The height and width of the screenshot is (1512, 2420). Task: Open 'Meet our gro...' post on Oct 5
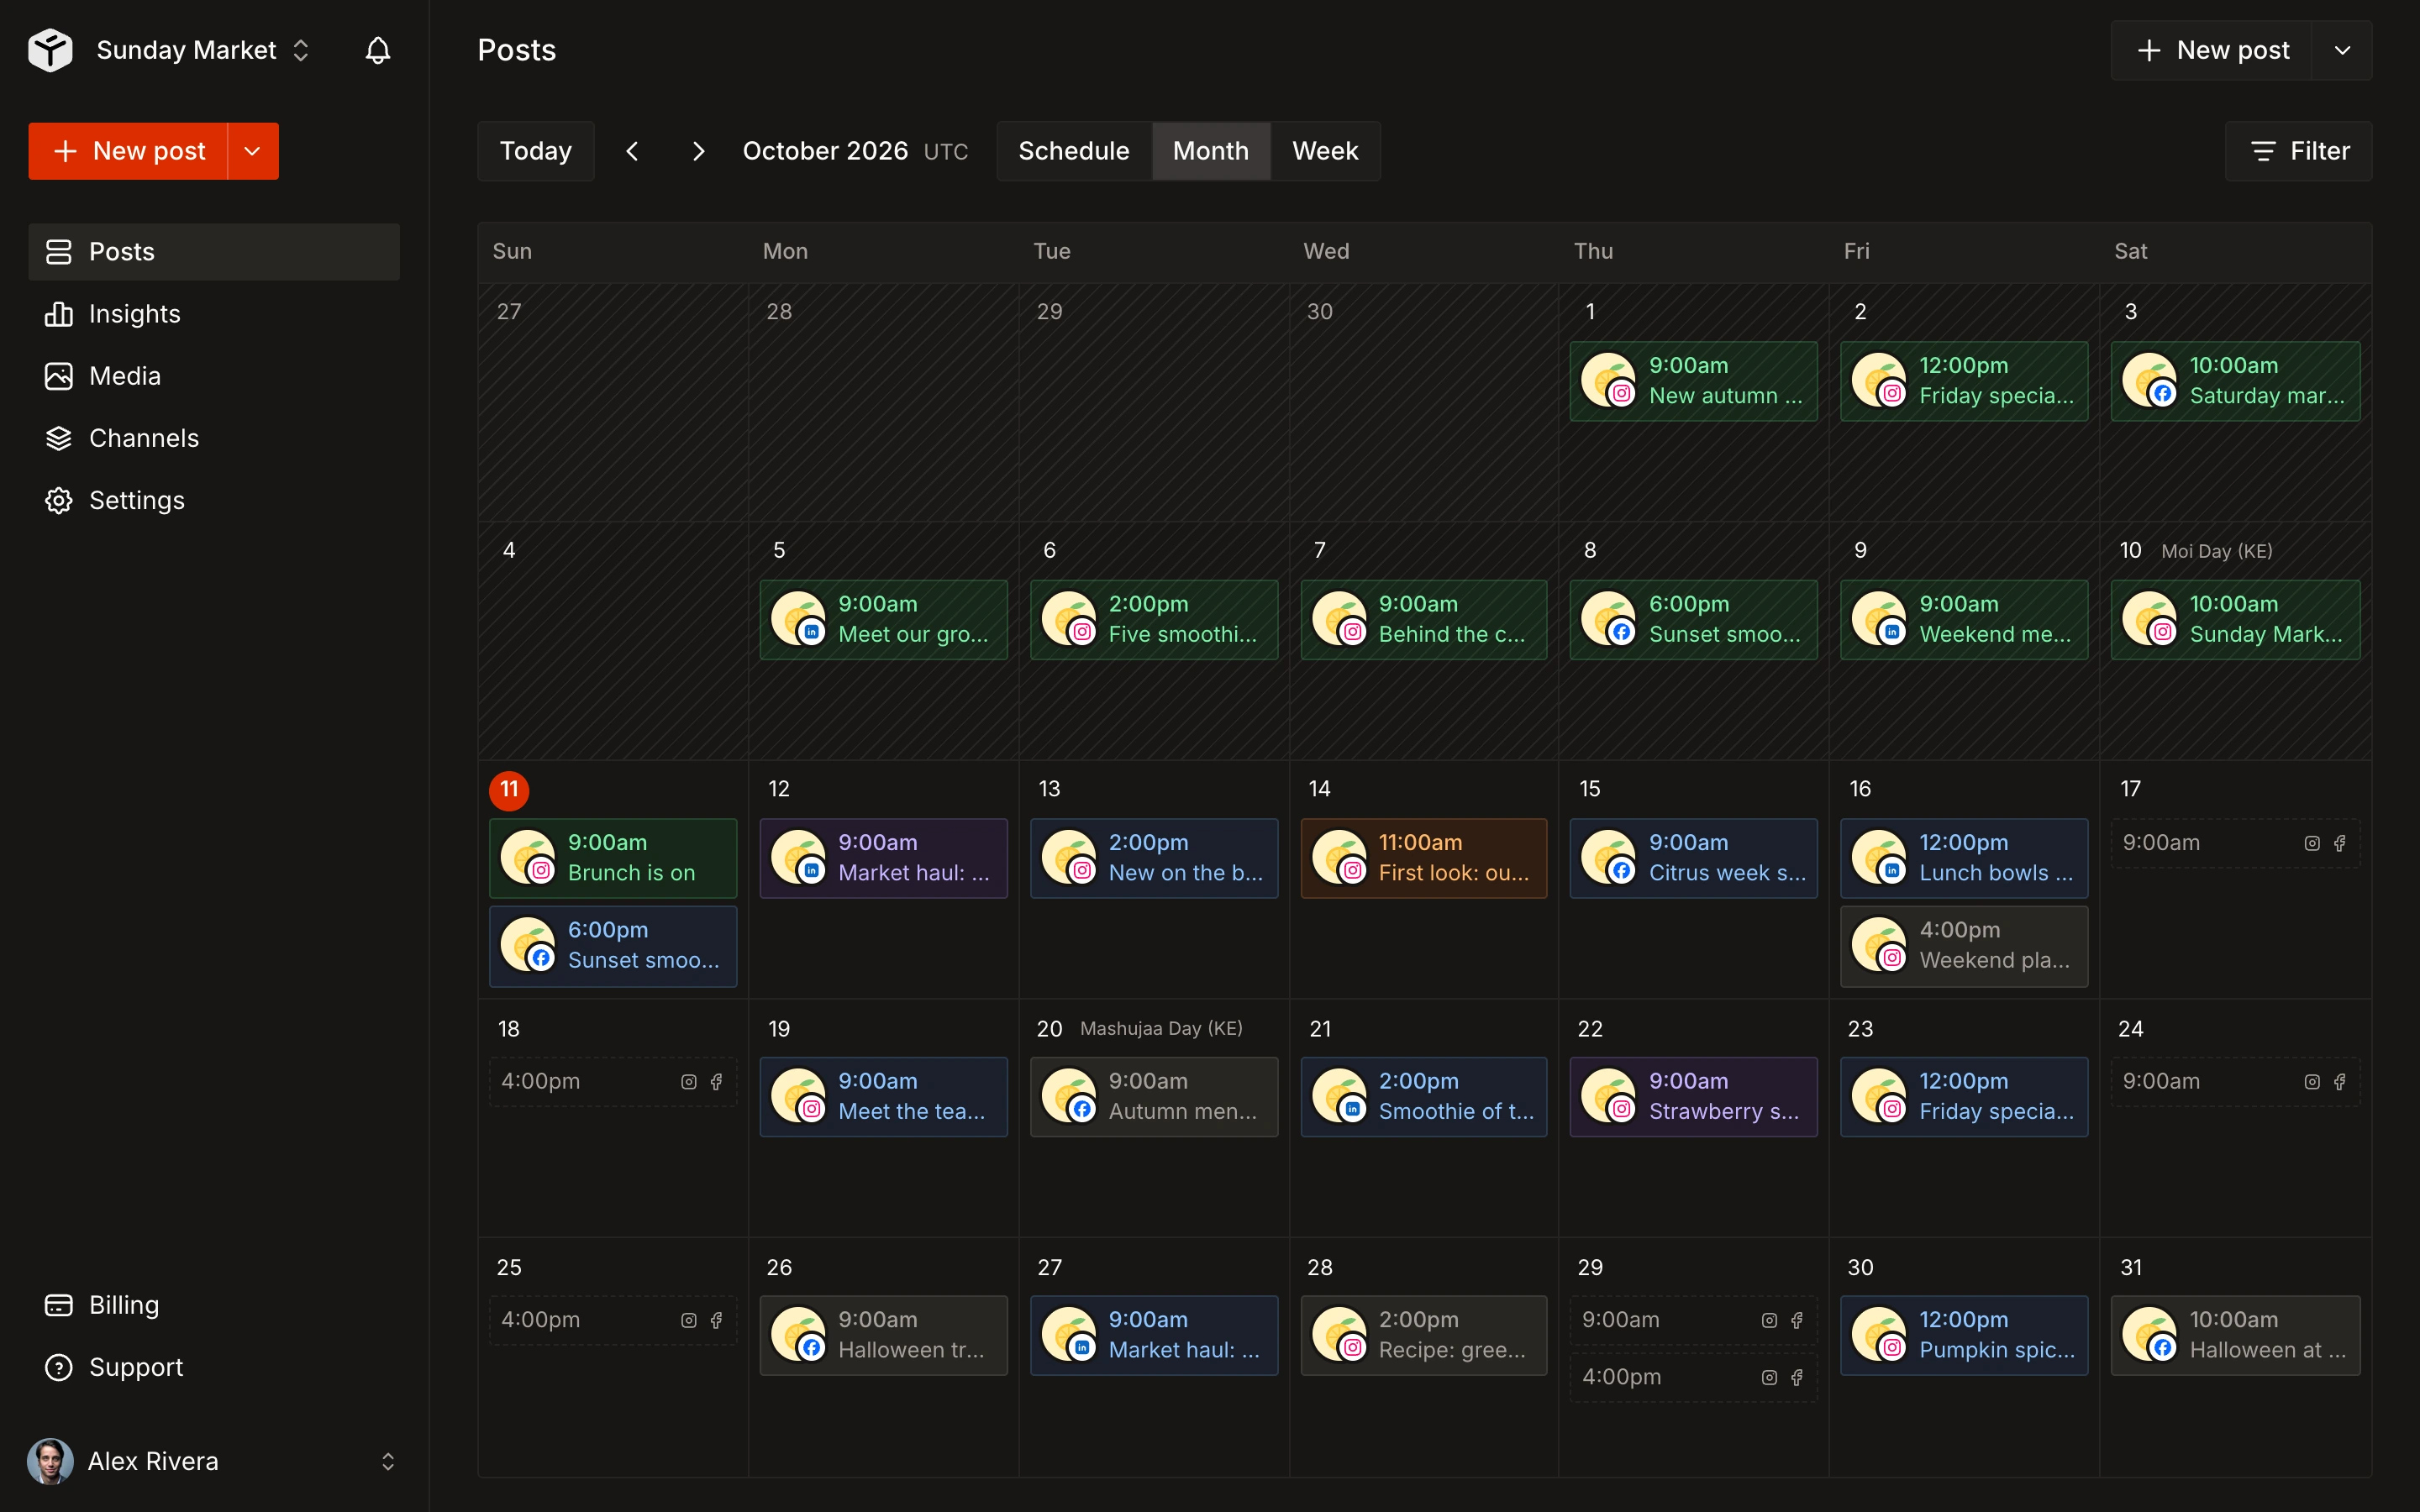click(883, 620)
